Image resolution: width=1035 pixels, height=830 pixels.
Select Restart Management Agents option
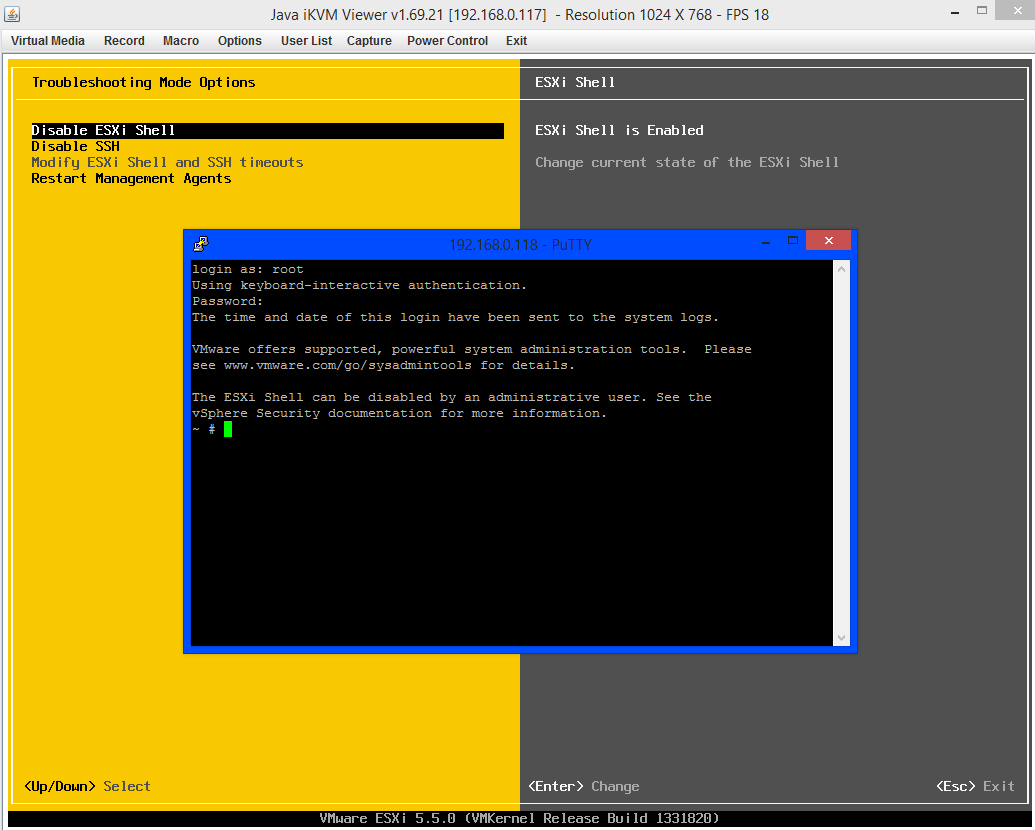pyautogui.click(x=131, y=179)
